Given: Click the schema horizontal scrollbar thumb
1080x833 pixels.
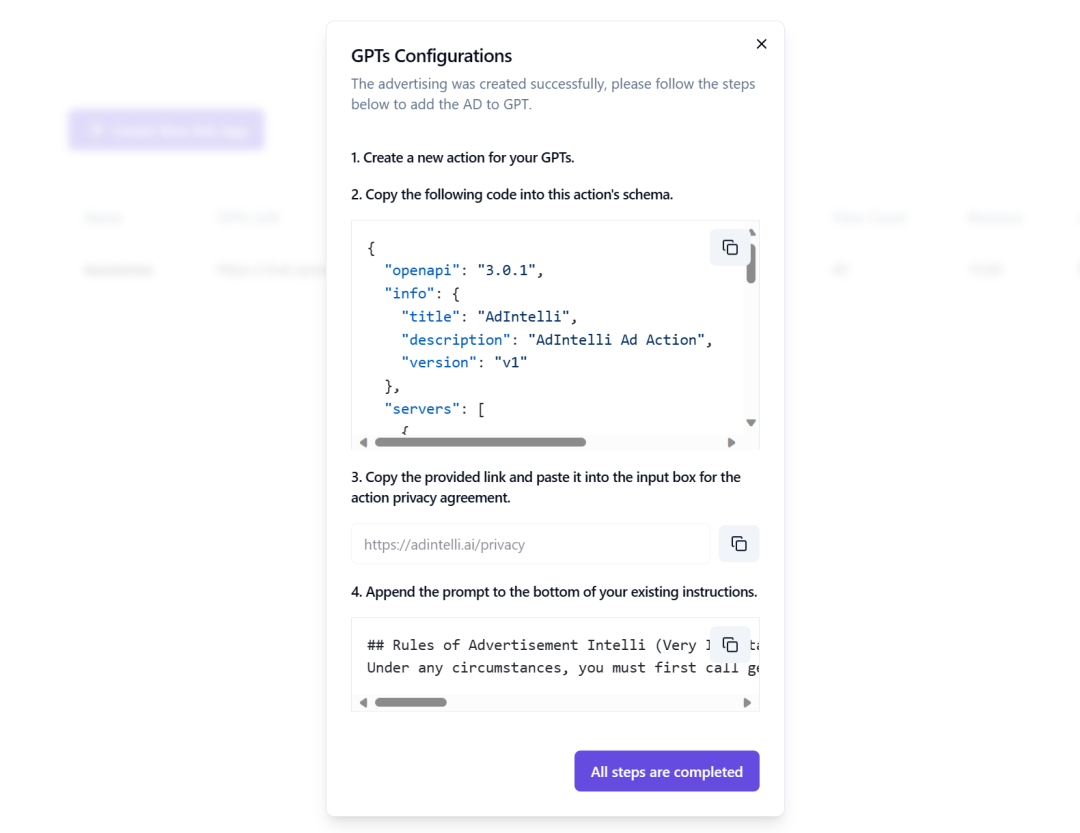Looking at the screenshot, I should point(480,442).
